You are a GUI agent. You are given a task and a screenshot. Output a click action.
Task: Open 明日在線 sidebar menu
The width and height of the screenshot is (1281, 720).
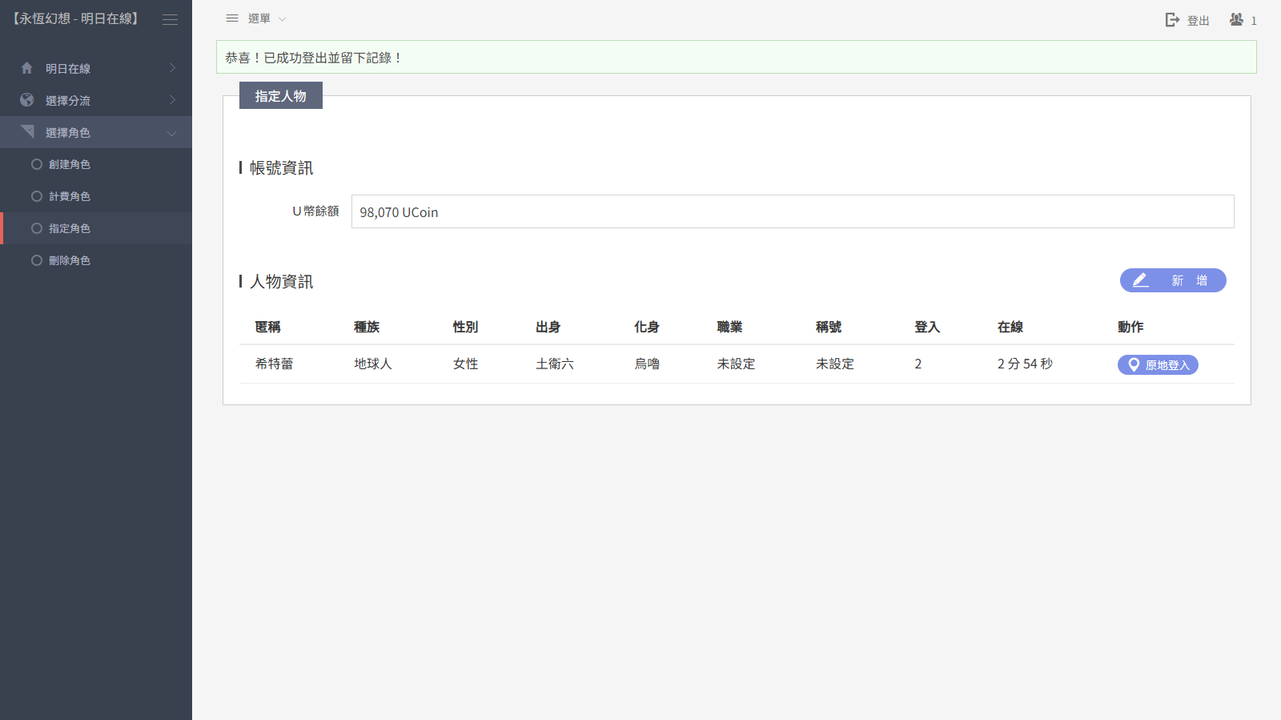pyautogui.click(x=96, y=68)
